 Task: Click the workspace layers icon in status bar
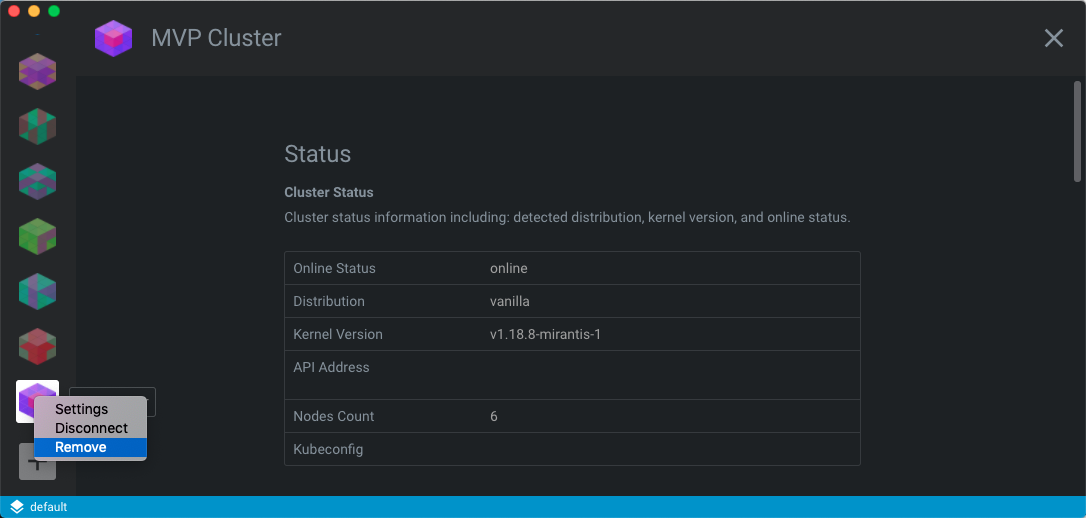click(17, 507)
